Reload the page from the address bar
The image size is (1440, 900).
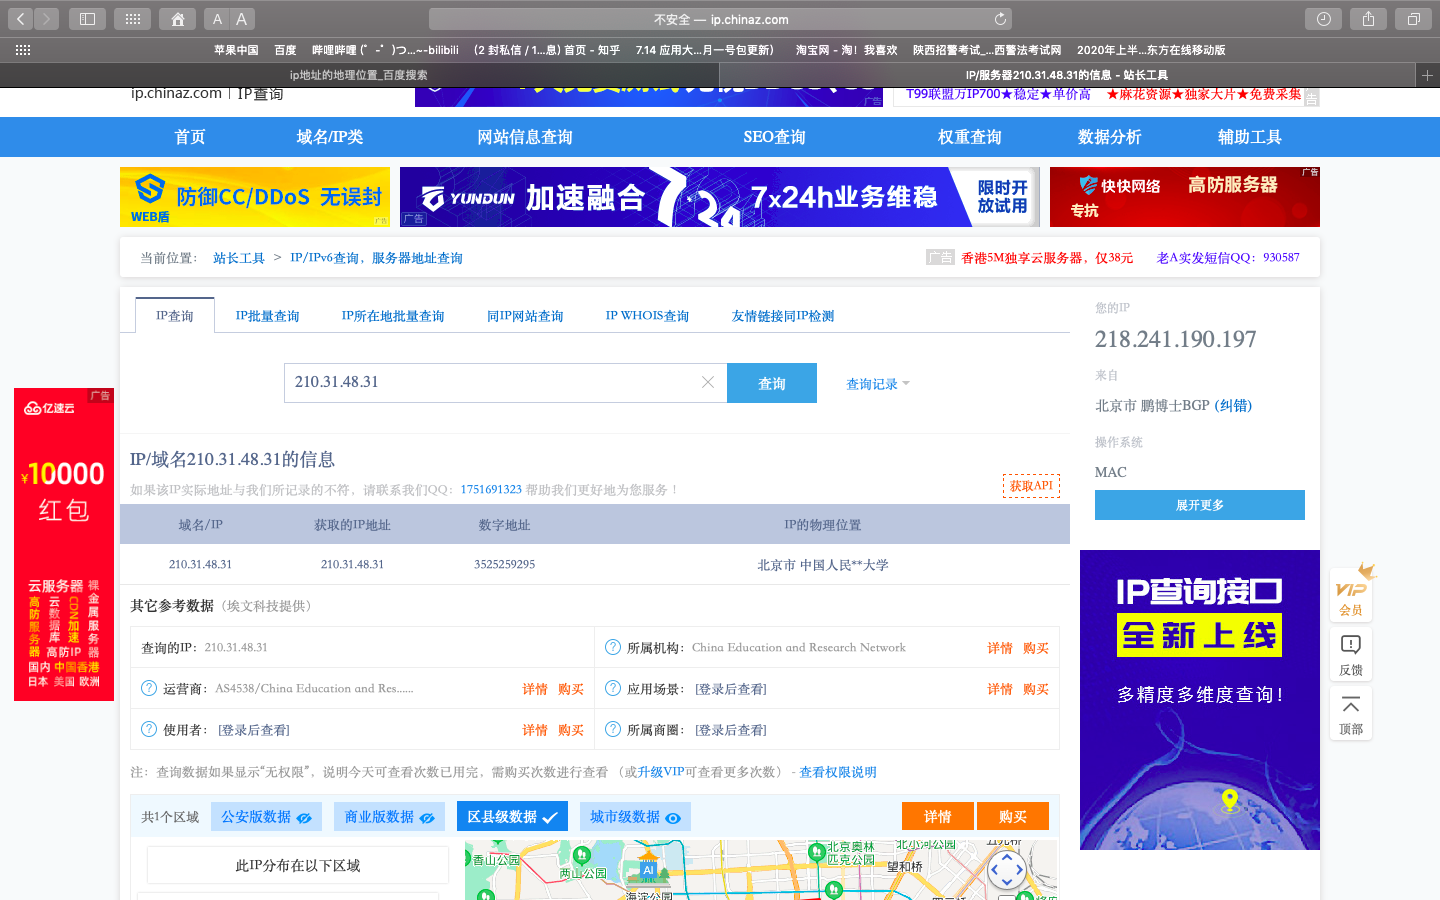[x=1000, y=19]
